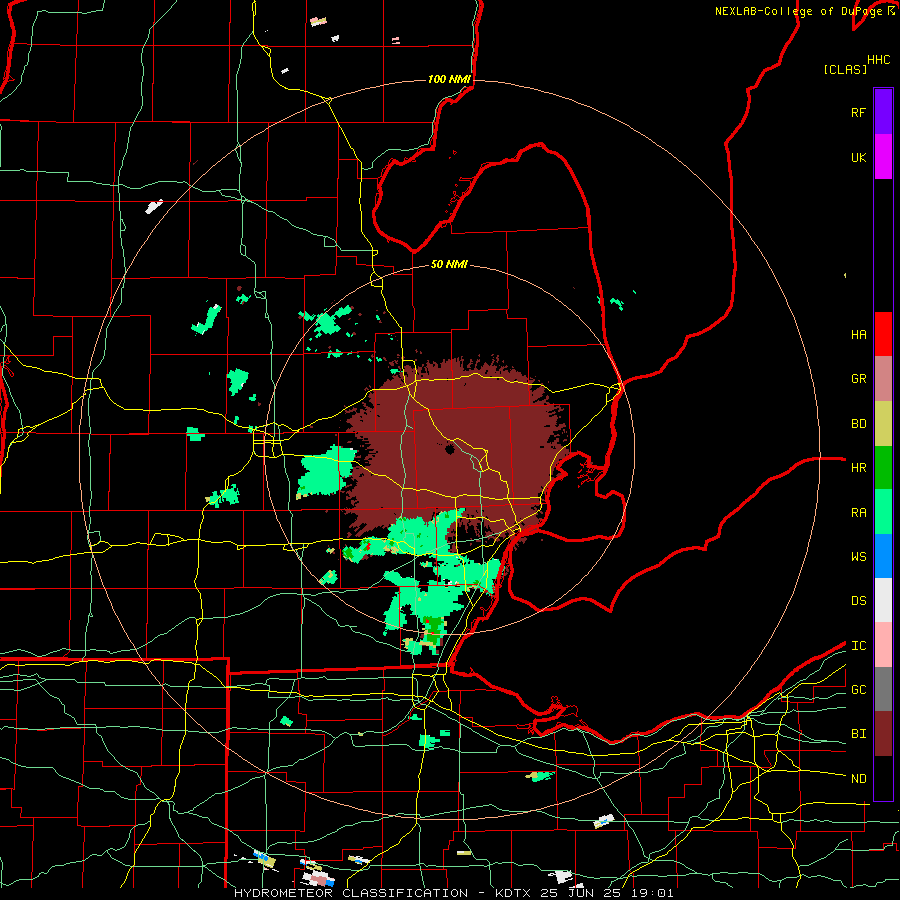Image resolution: width=900 pixels, height=900 pixels.
Task: Click the UK legend label
Action: (x=858, y=157)
